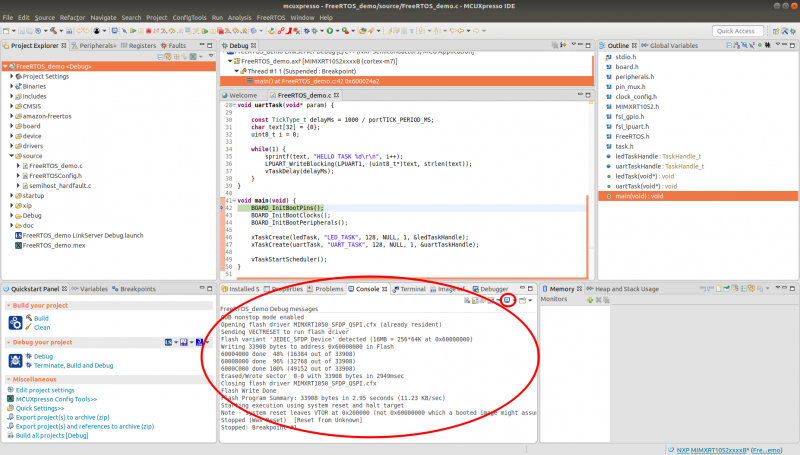This screenshot has height=455, width=800.
Task: Click the circled console display icon
Action: [508, 300]
